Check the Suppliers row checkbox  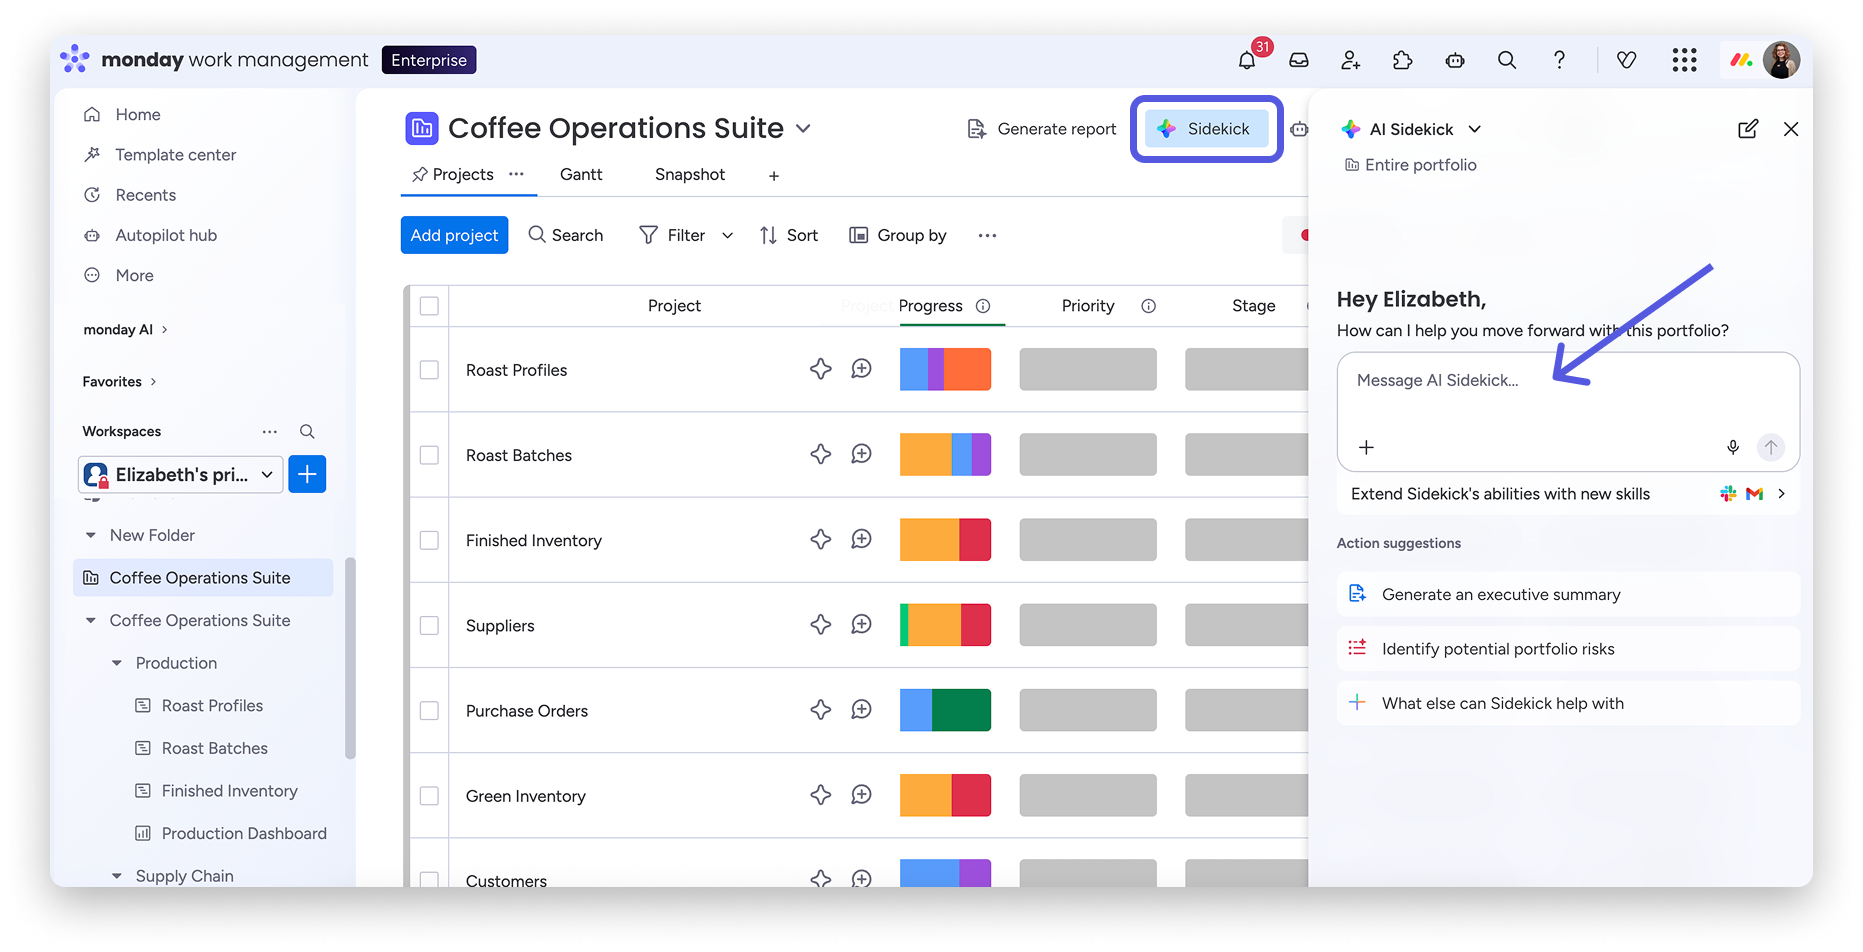pos(429,625)
